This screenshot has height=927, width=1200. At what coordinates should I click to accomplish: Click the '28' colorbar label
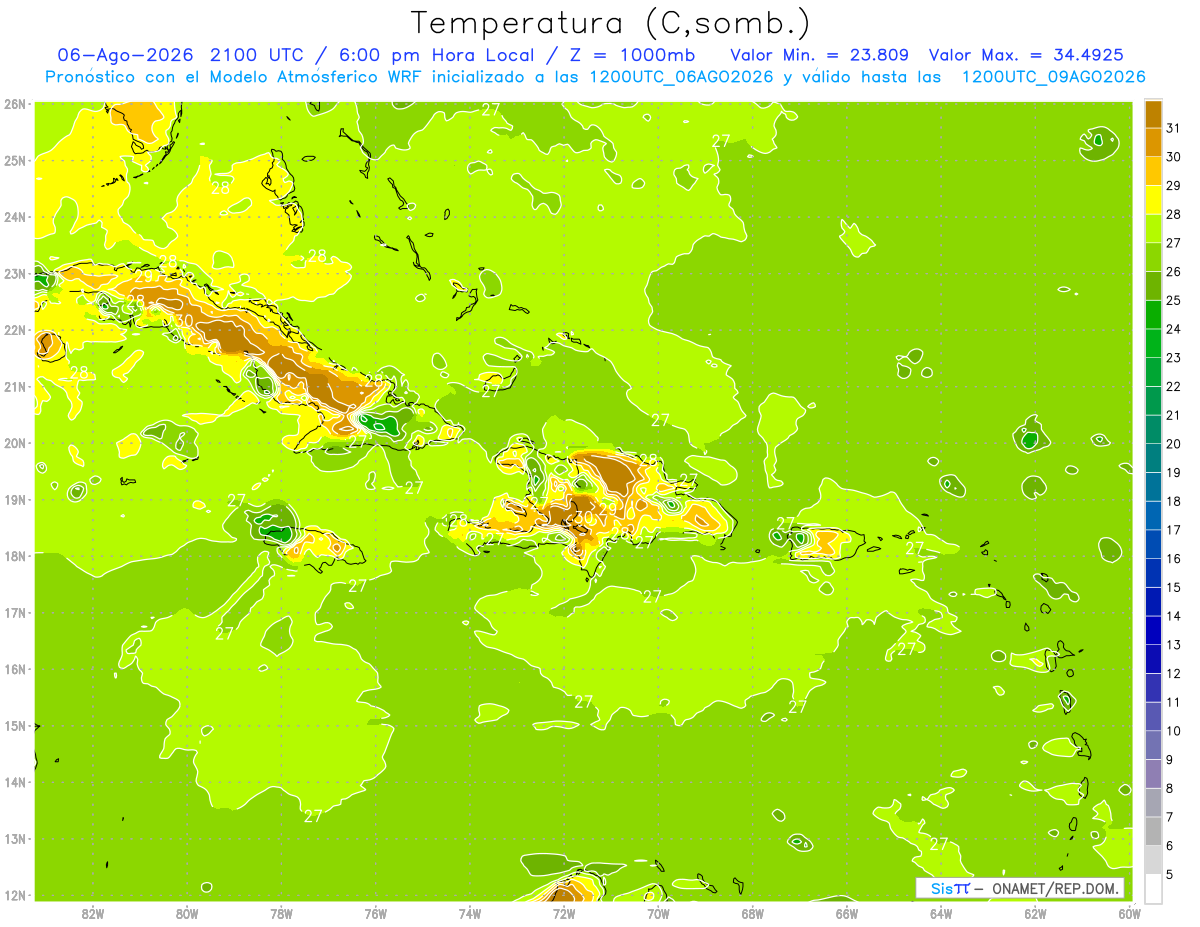coord(1173,214)
